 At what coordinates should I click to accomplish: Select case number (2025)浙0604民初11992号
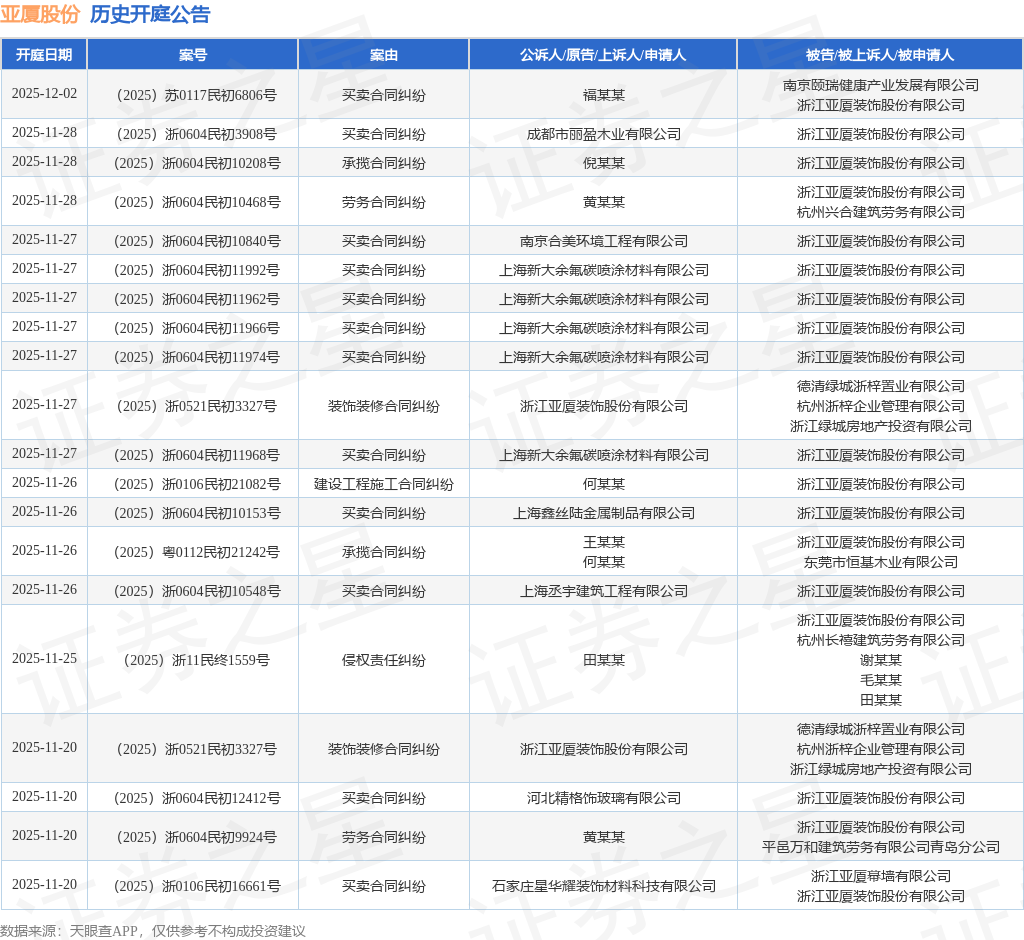[197, 270]
